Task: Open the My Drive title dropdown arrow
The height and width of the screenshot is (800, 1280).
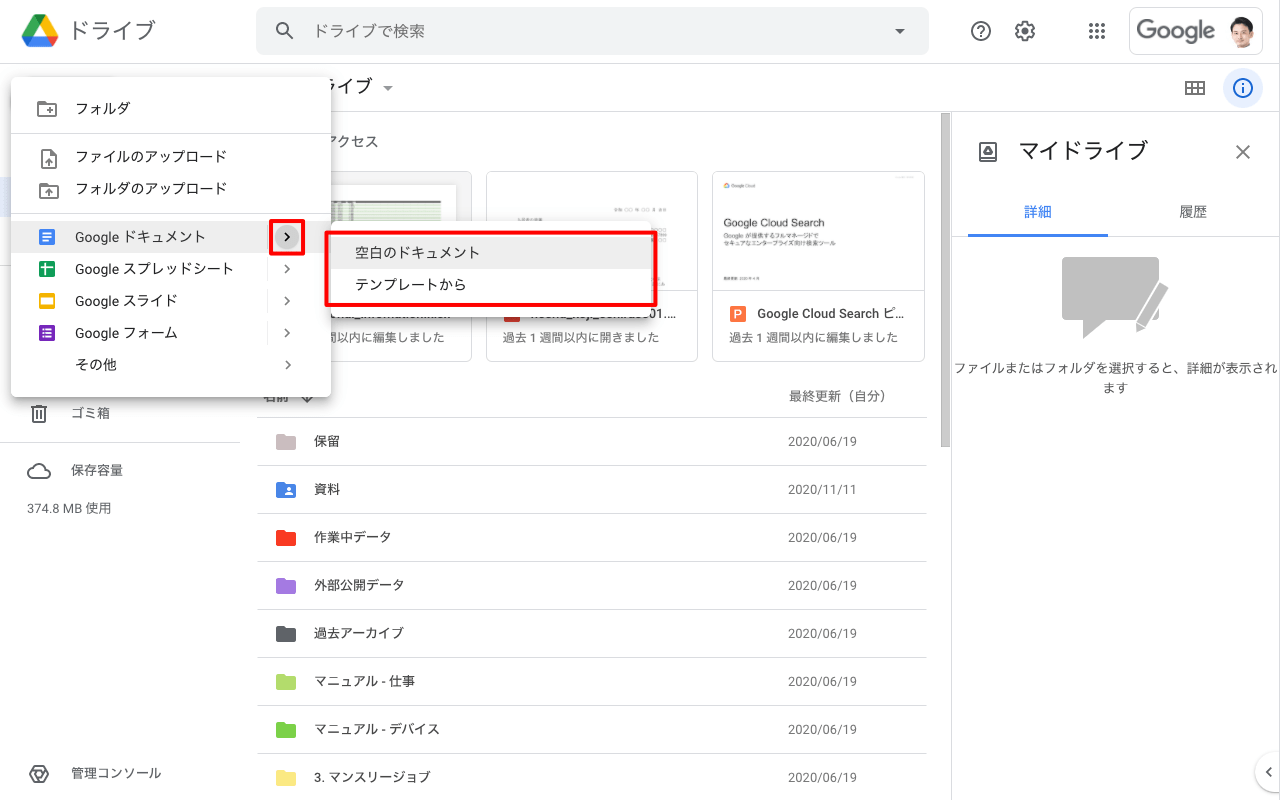Action: click(x=388, y=88)
